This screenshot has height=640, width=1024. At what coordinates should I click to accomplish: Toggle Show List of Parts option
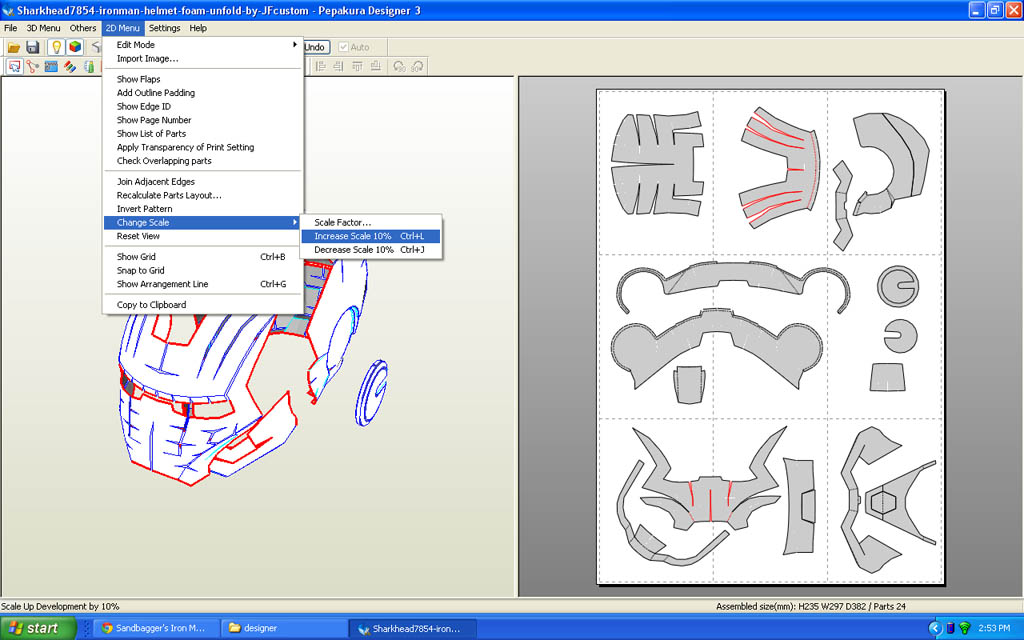[x=203, y=134]
